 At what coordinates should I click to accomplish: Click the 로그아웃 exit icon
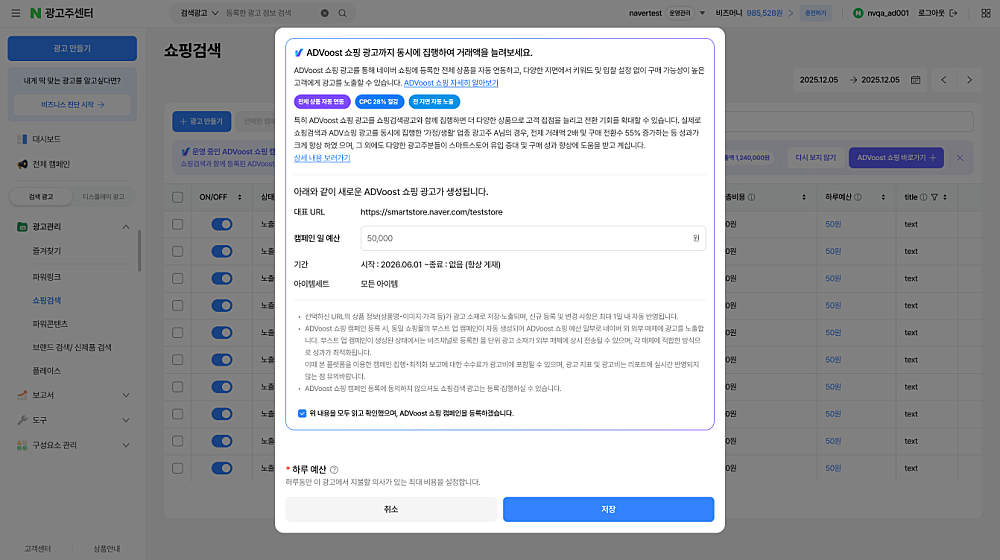(953, 13)
